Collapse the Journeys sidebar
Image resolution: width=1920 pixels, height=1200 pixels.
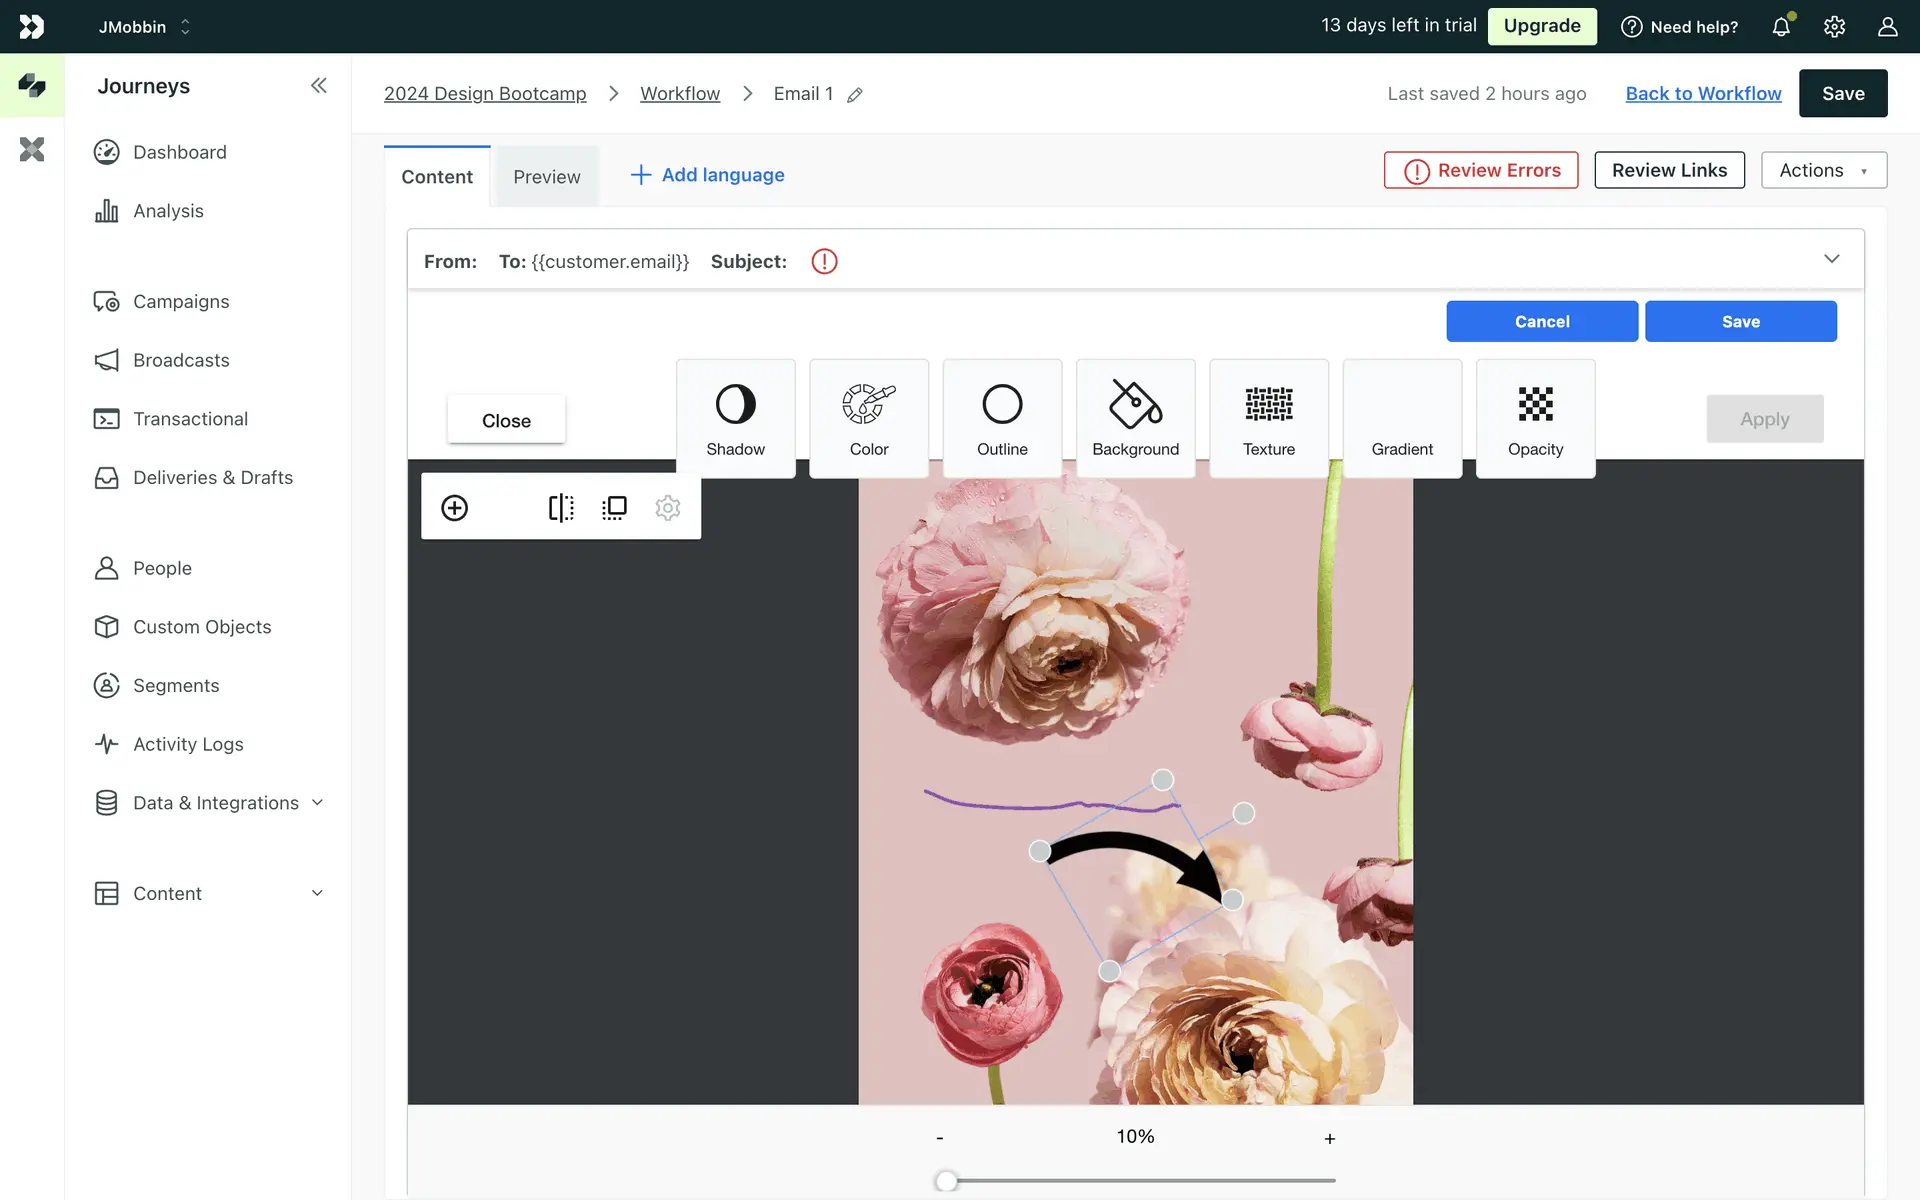(x=318, y=86)
